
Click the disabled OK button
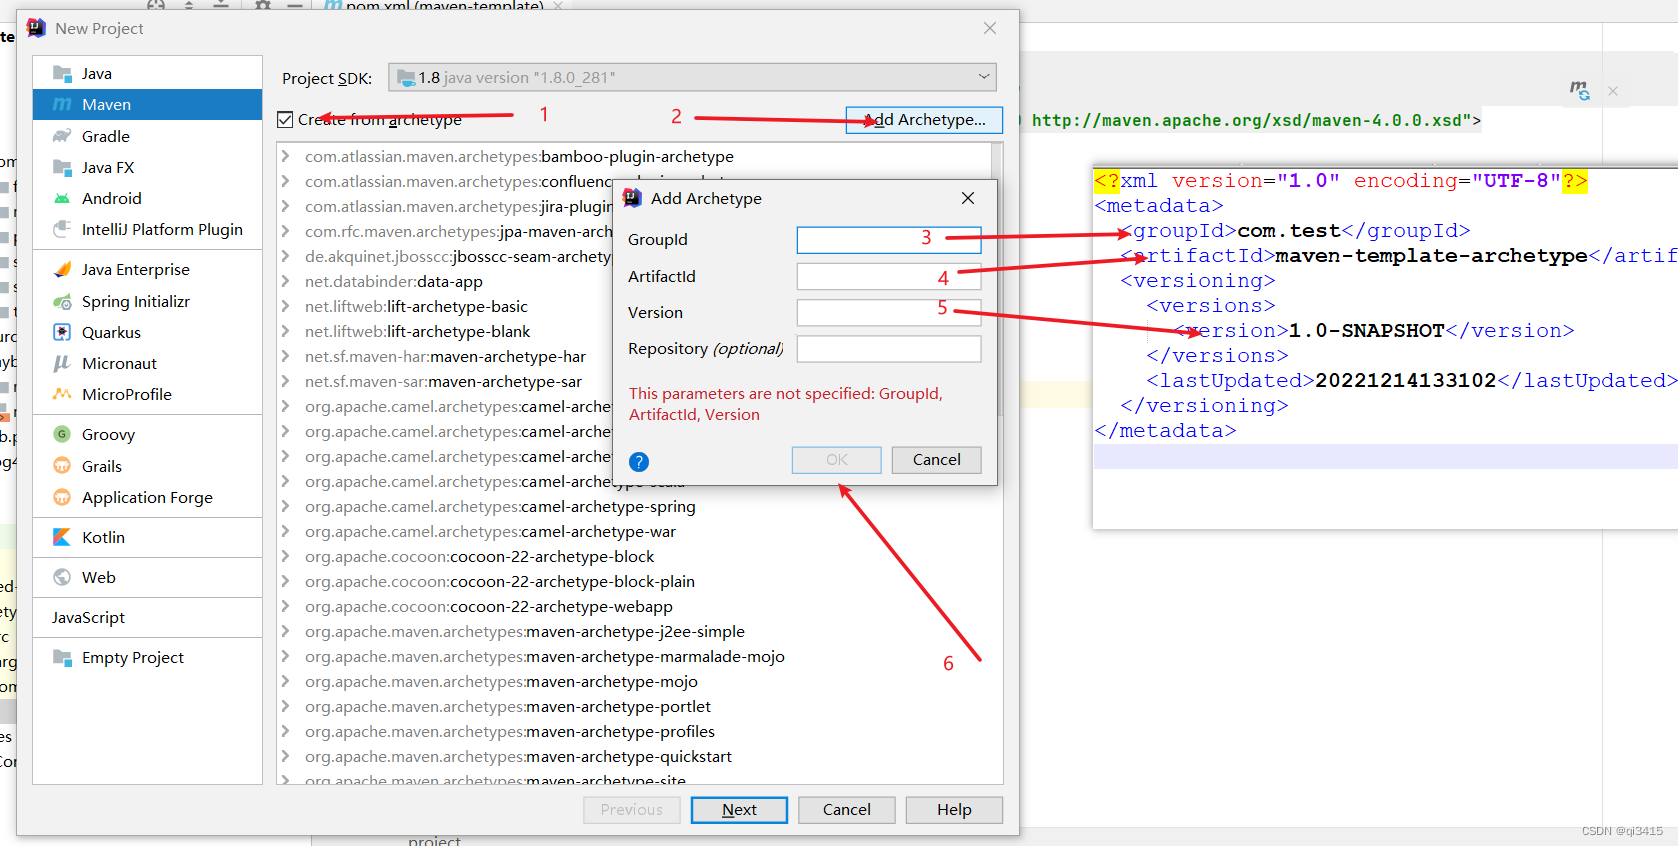[x=837, y=460]
